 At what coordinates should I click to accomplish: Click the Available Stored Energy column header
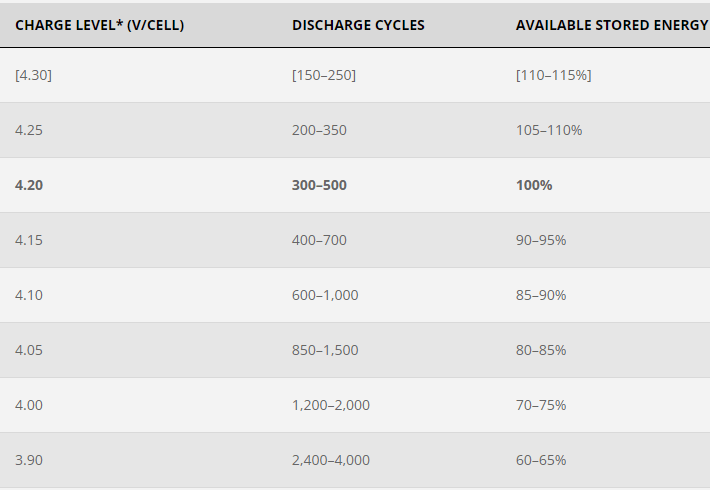point(612,25)
